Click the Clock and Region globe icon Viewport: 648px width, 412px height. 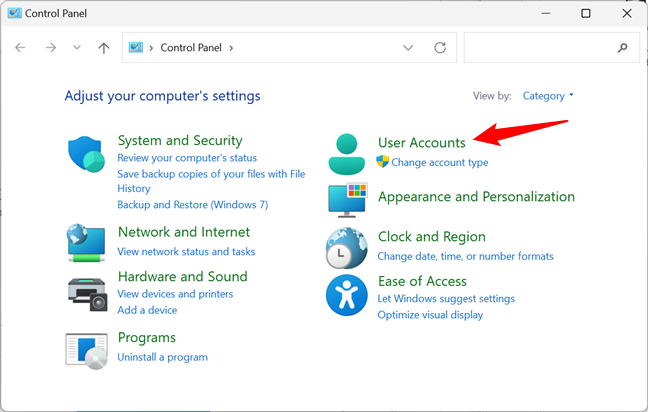click(347, 247)
